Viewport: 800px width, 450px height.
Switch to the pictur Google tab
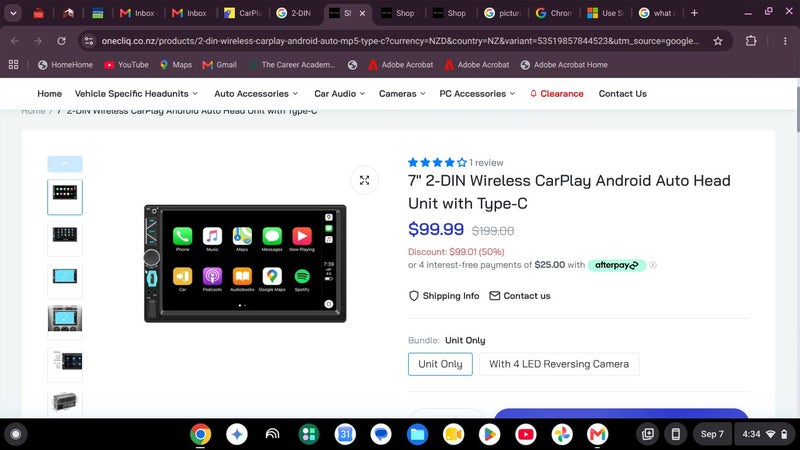pyautogui.click(x=502, y=13)
